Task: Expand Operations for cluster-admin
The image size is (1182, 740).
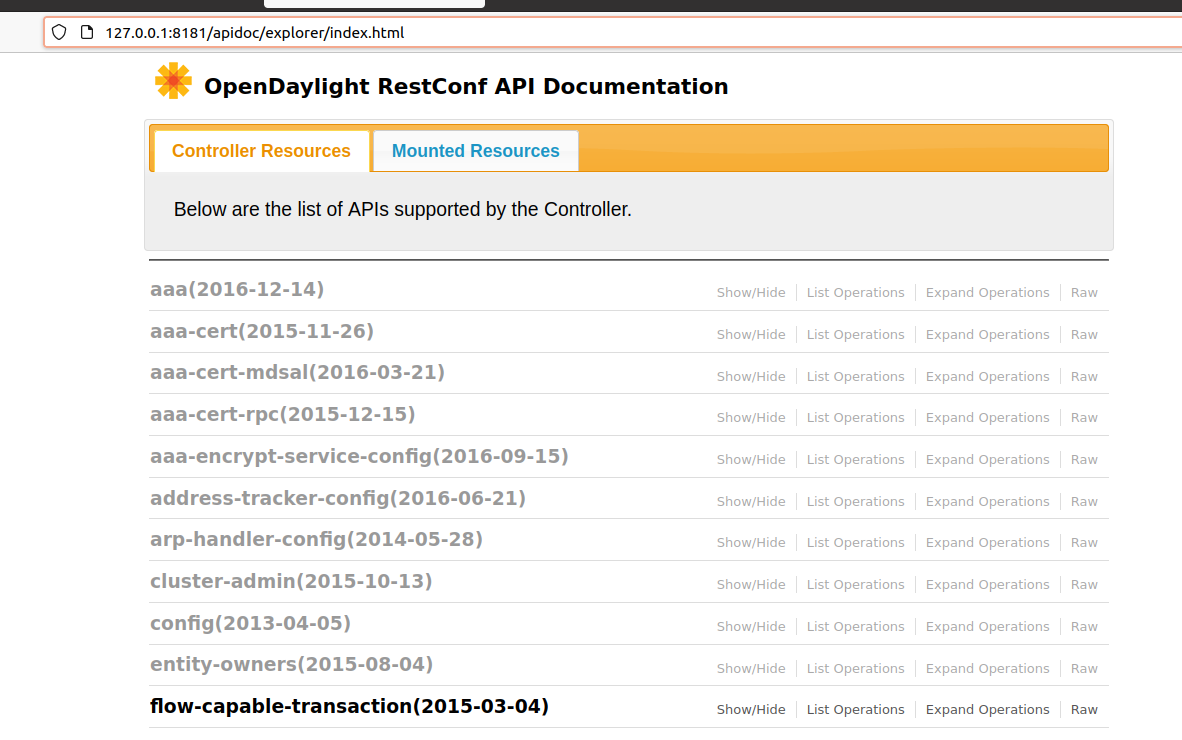Action: coord(988,585)
